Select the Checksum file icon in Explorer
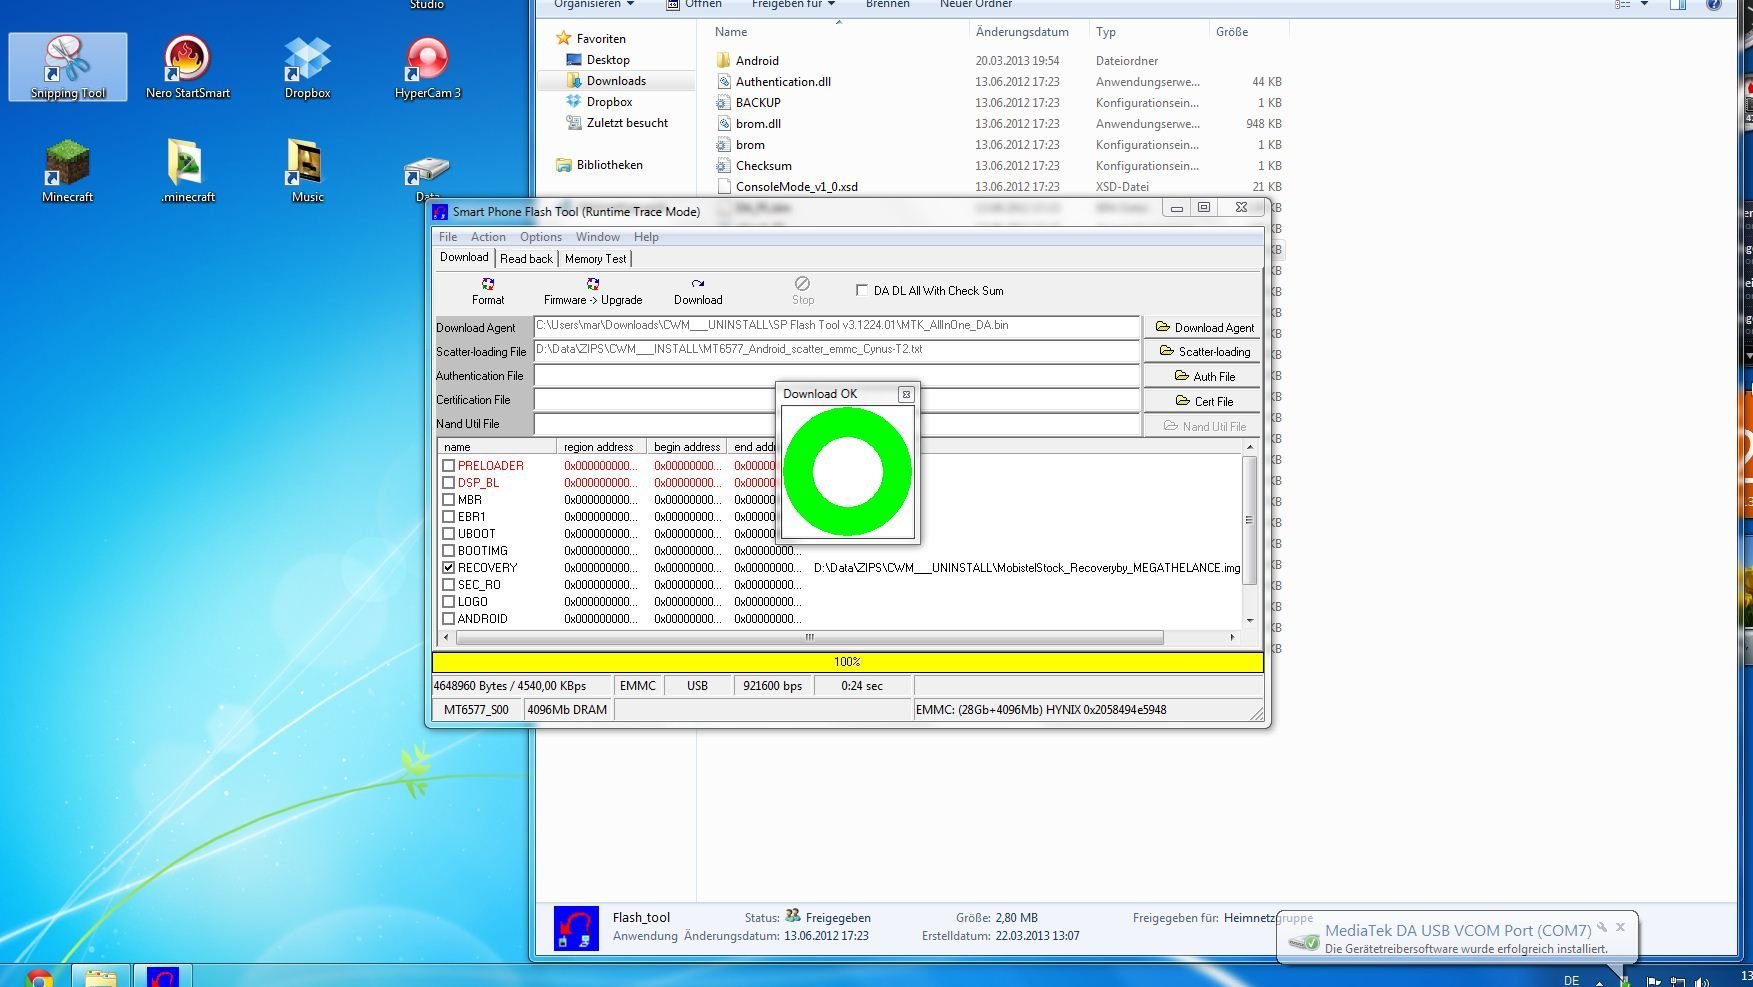This screenshot has height=987, width=1753. coord(725,166)
